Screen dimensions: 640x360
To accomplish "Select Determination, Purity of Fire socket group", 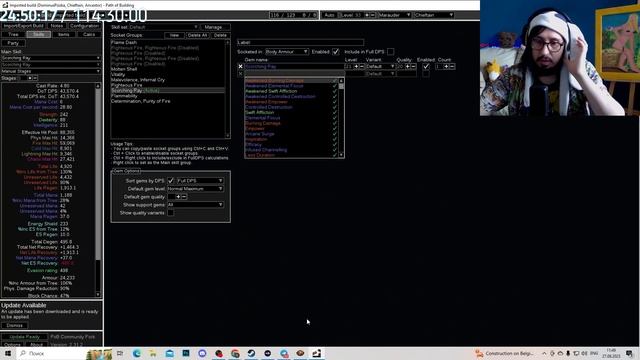I will [x=167, y=101].
